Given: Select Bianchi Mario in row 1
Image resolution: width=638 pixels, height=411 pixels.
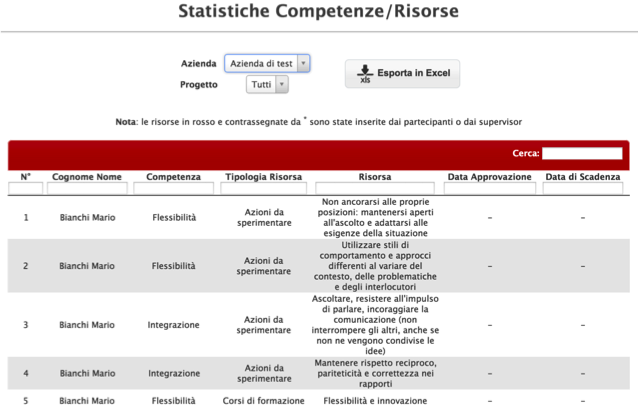Looking at the screenshot, I should click(x=87, y=218).
